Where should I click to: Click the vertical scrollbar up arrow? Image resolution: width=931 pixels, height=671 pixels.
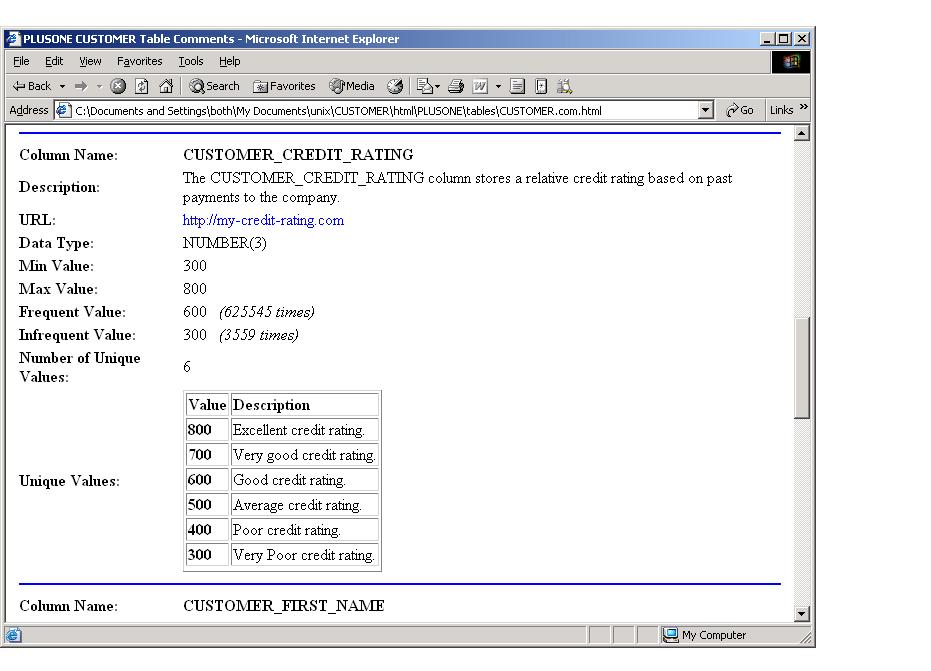(x=802, y=134)
